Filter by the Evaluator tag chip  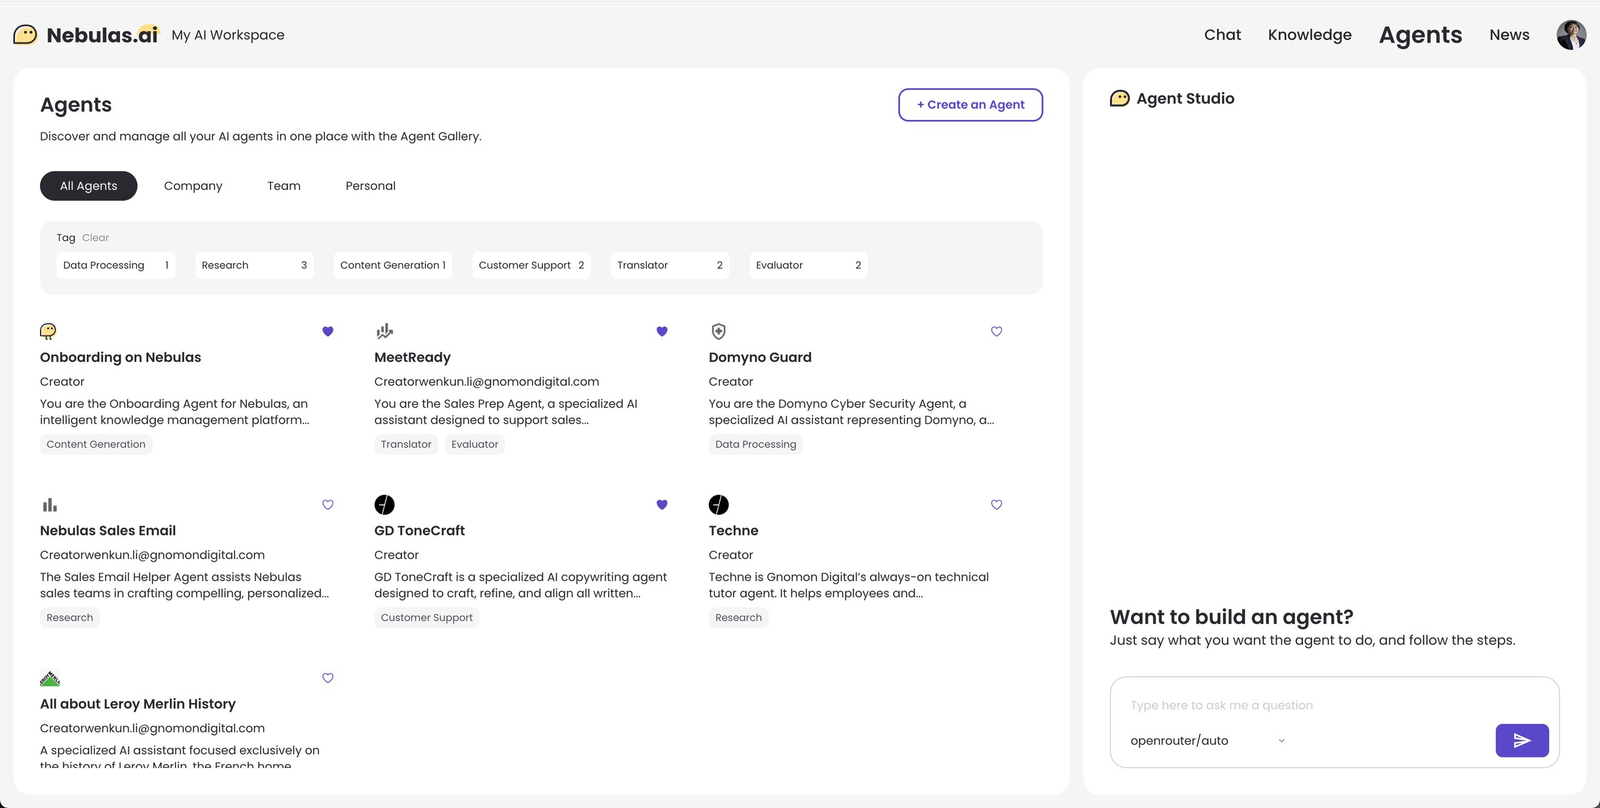[x=808, y=265]
